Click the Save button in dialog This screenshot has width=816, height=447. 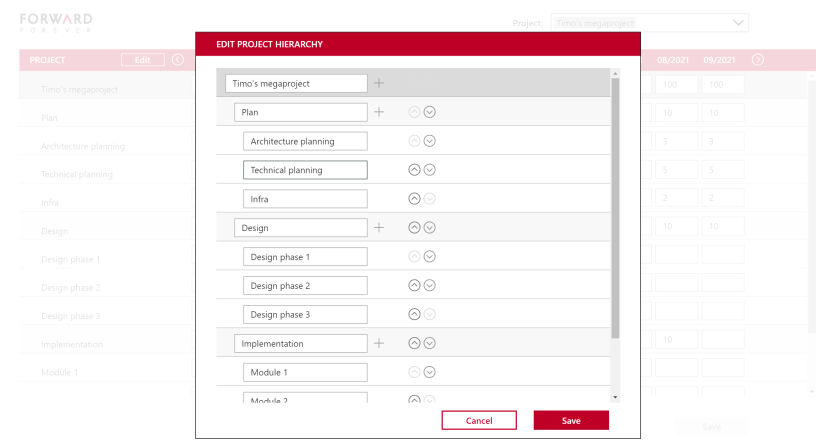point(571,421)
